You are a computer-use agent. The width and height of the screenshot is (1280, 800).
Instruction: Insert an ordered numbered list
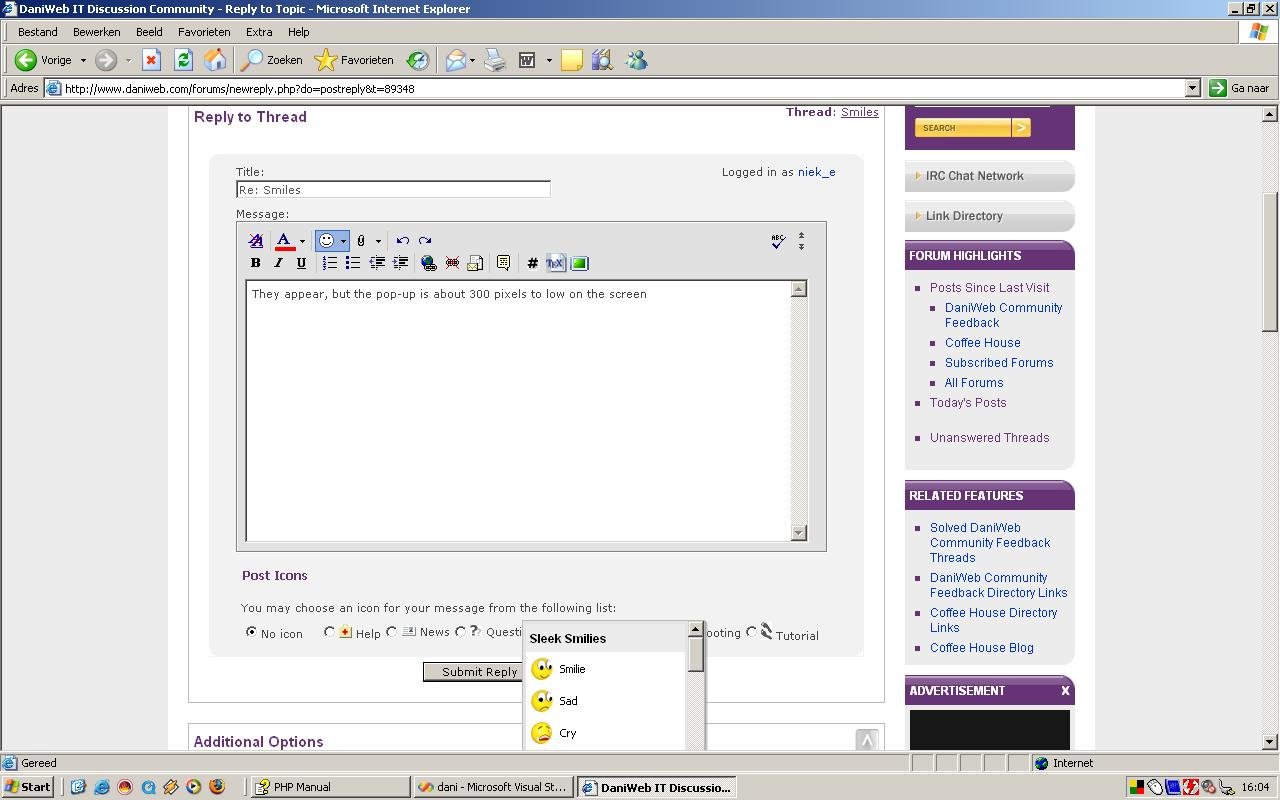coord(329,263)
